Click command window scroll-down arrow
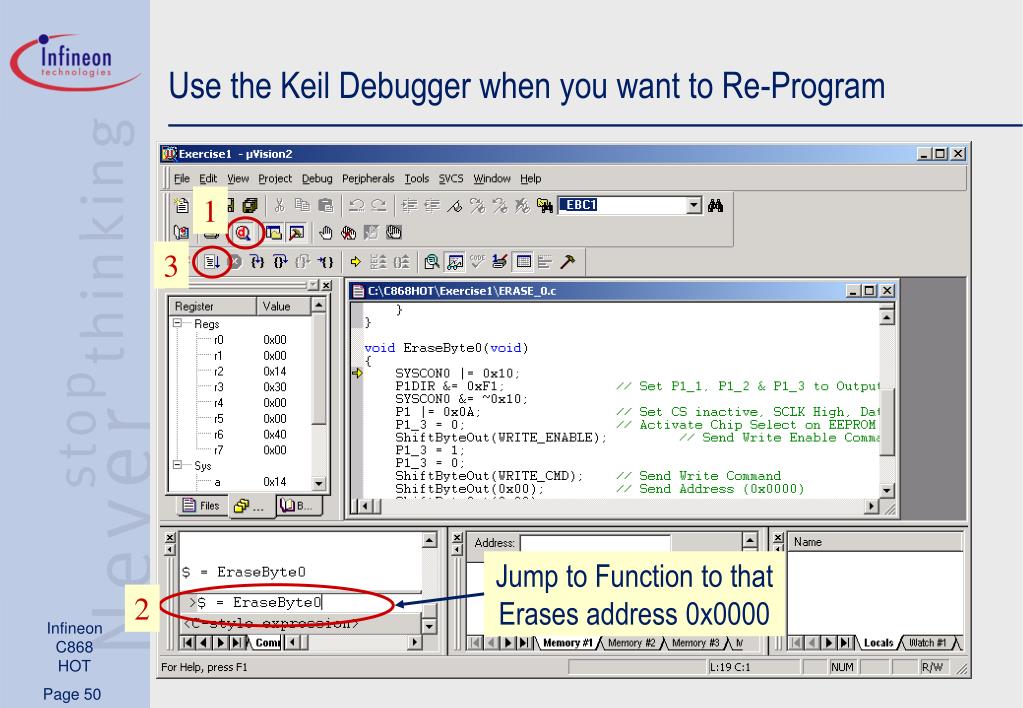The image size is (1023, 708). click(x=429, y=626)
